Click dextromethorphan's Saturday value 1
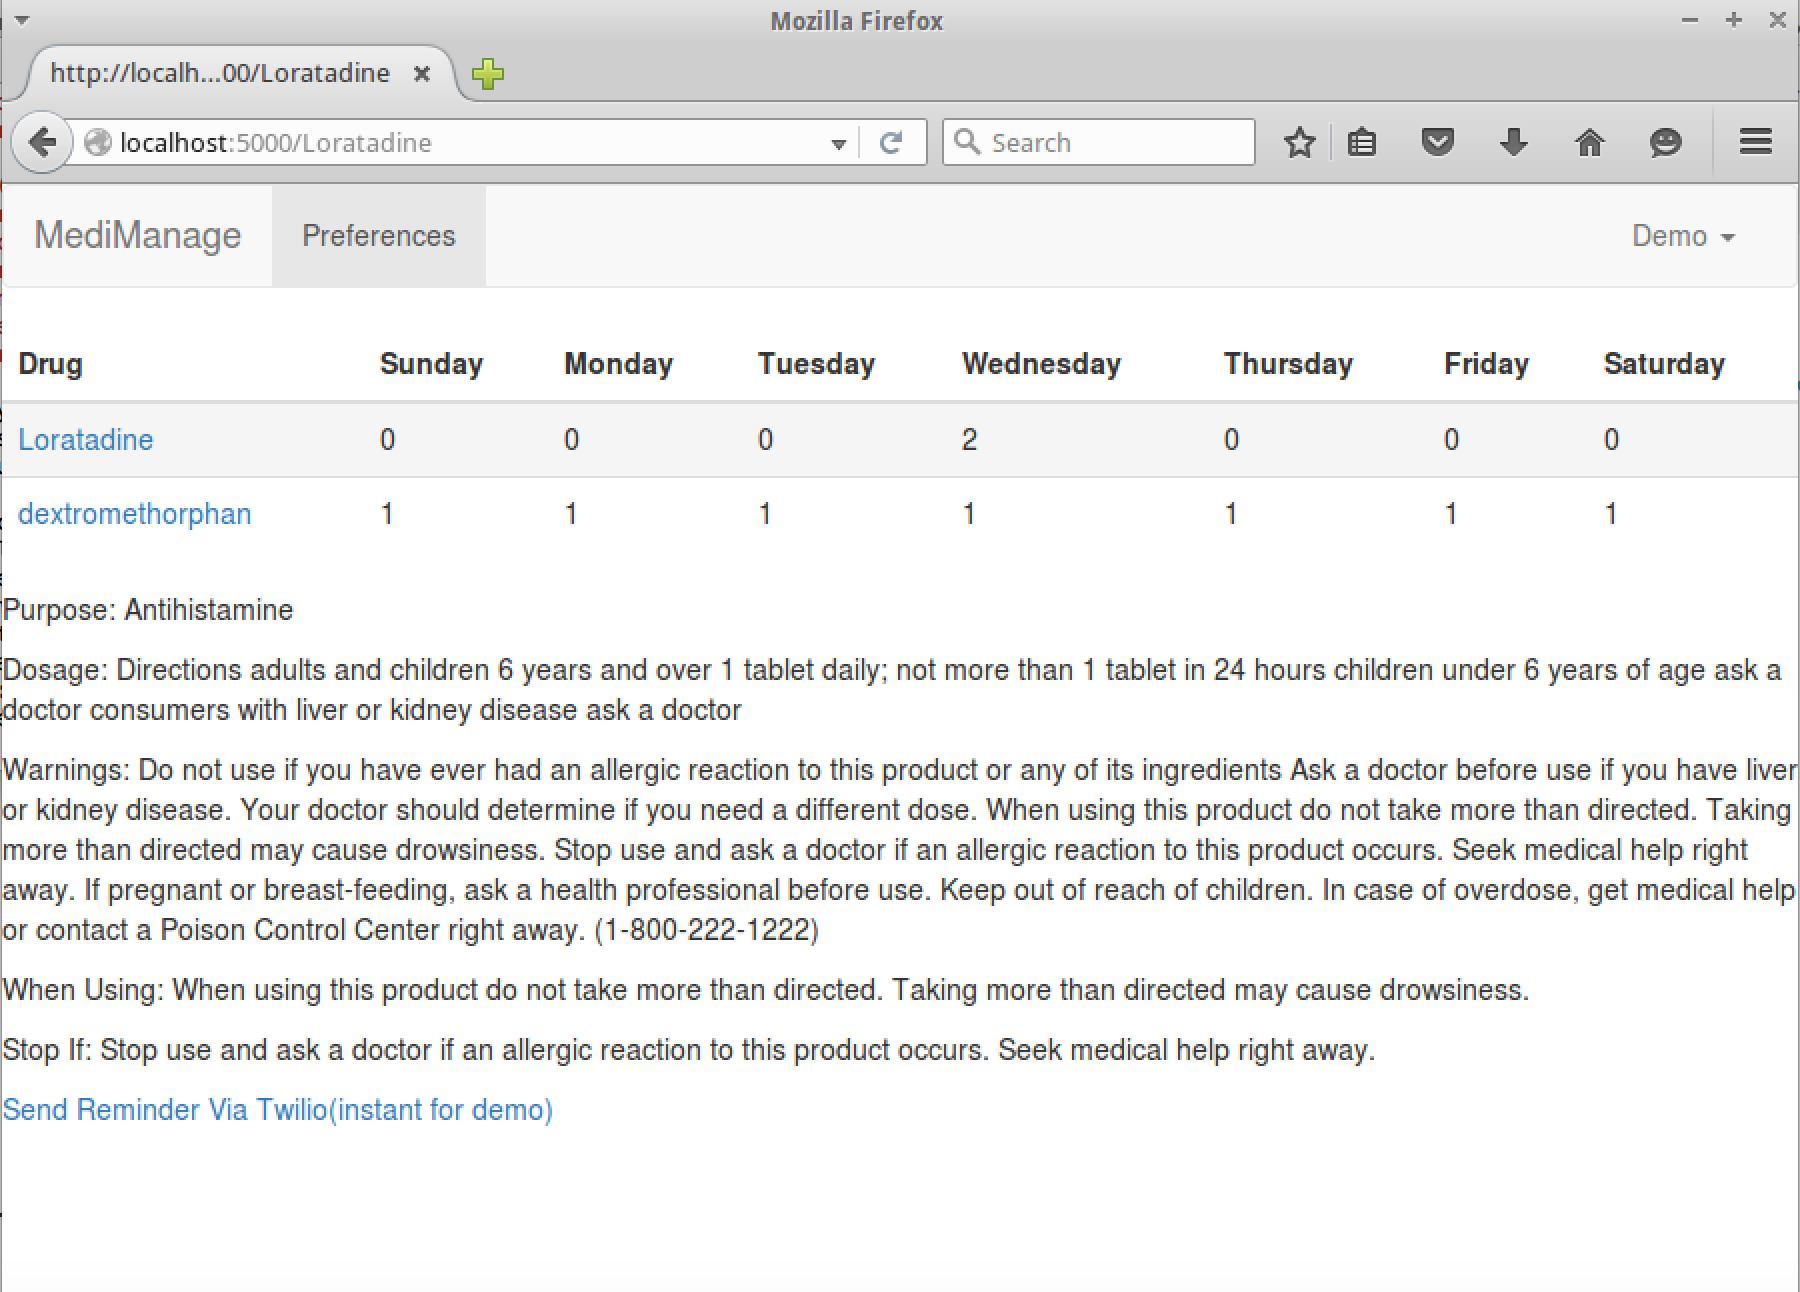1800x1292 pixels. pyautogui.click(x=1611, y=514)
